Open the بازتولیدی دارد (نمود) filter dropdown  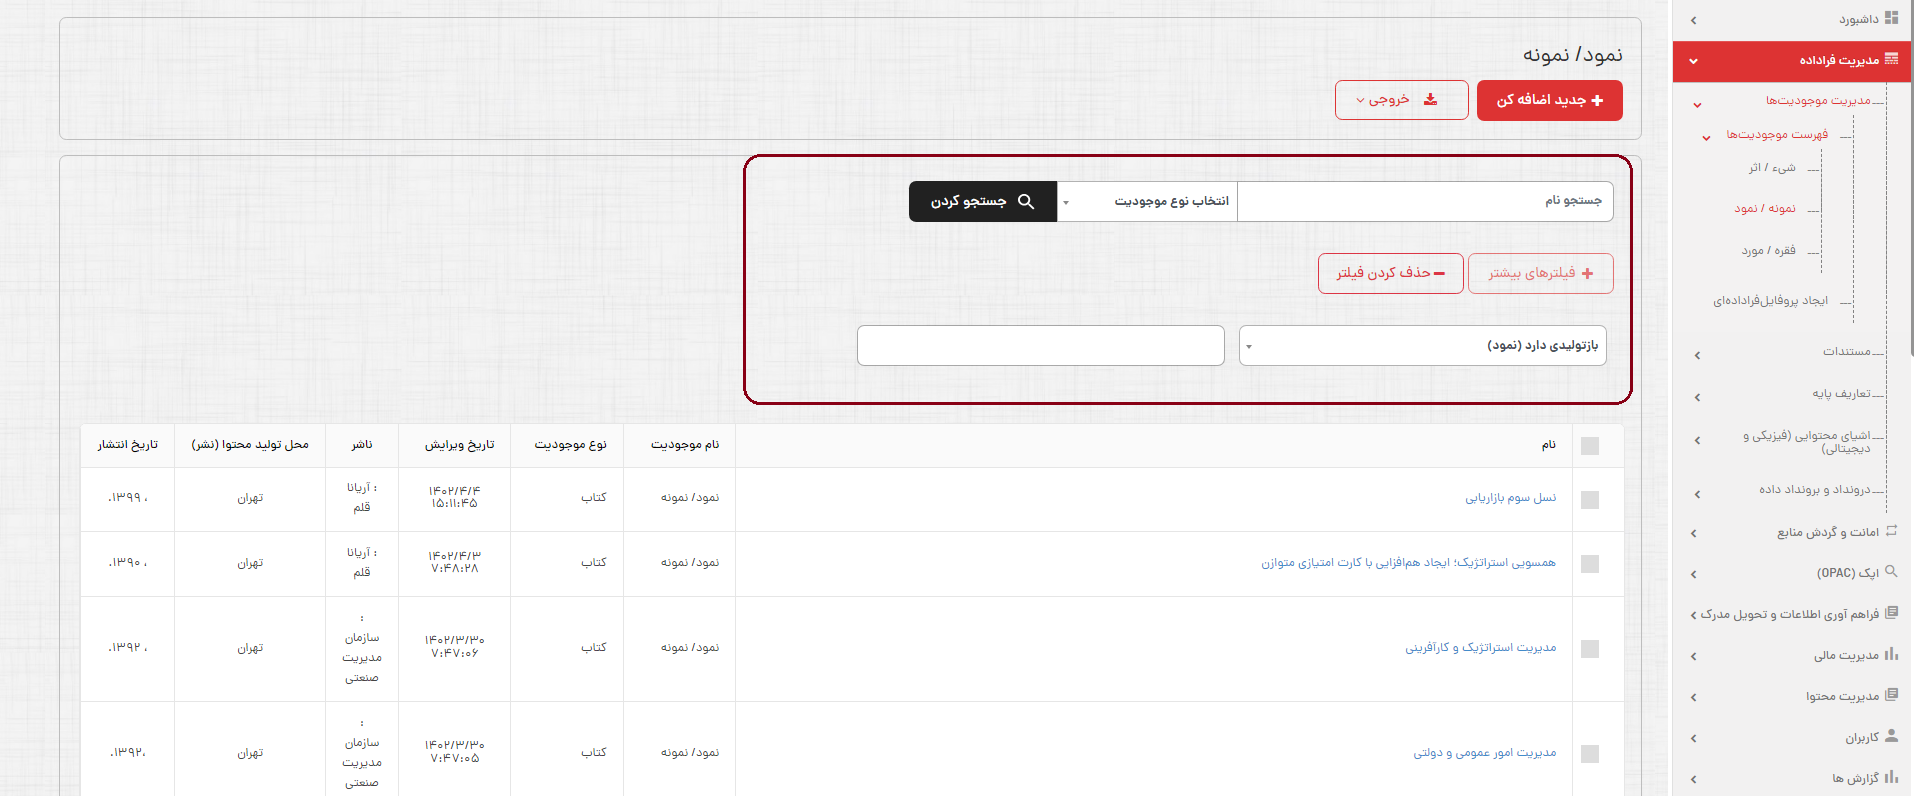(x=1422, y=346)
